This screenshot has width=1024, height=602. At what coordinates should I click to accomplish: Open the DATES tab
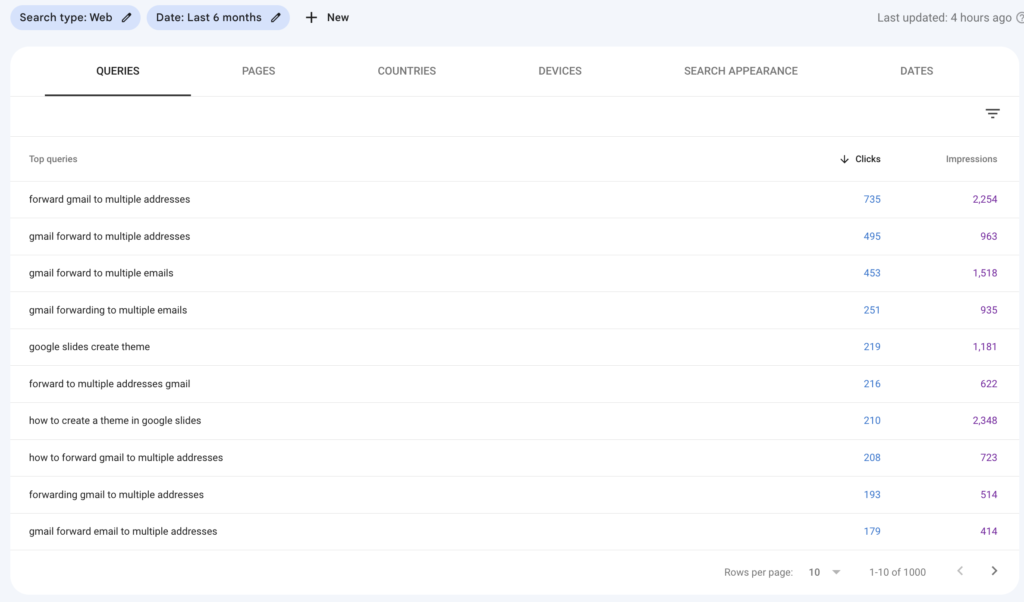point(916,71)
